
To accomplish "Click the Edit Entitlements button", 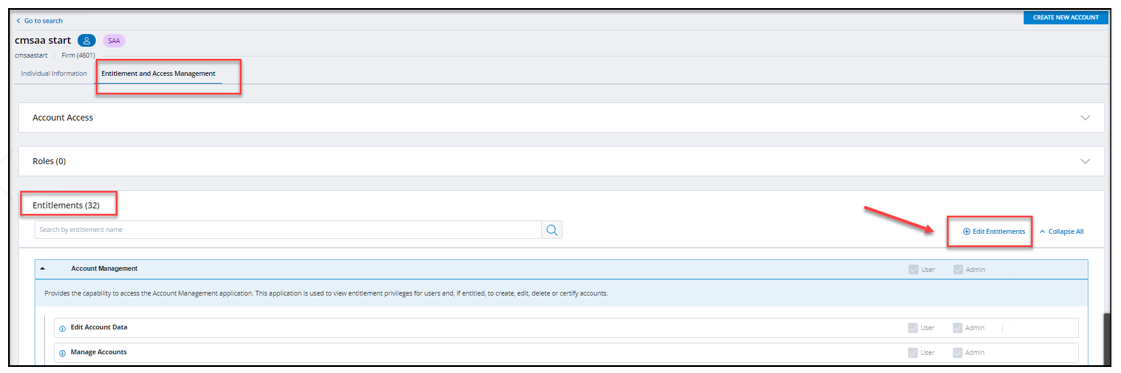I will (994, 232).
